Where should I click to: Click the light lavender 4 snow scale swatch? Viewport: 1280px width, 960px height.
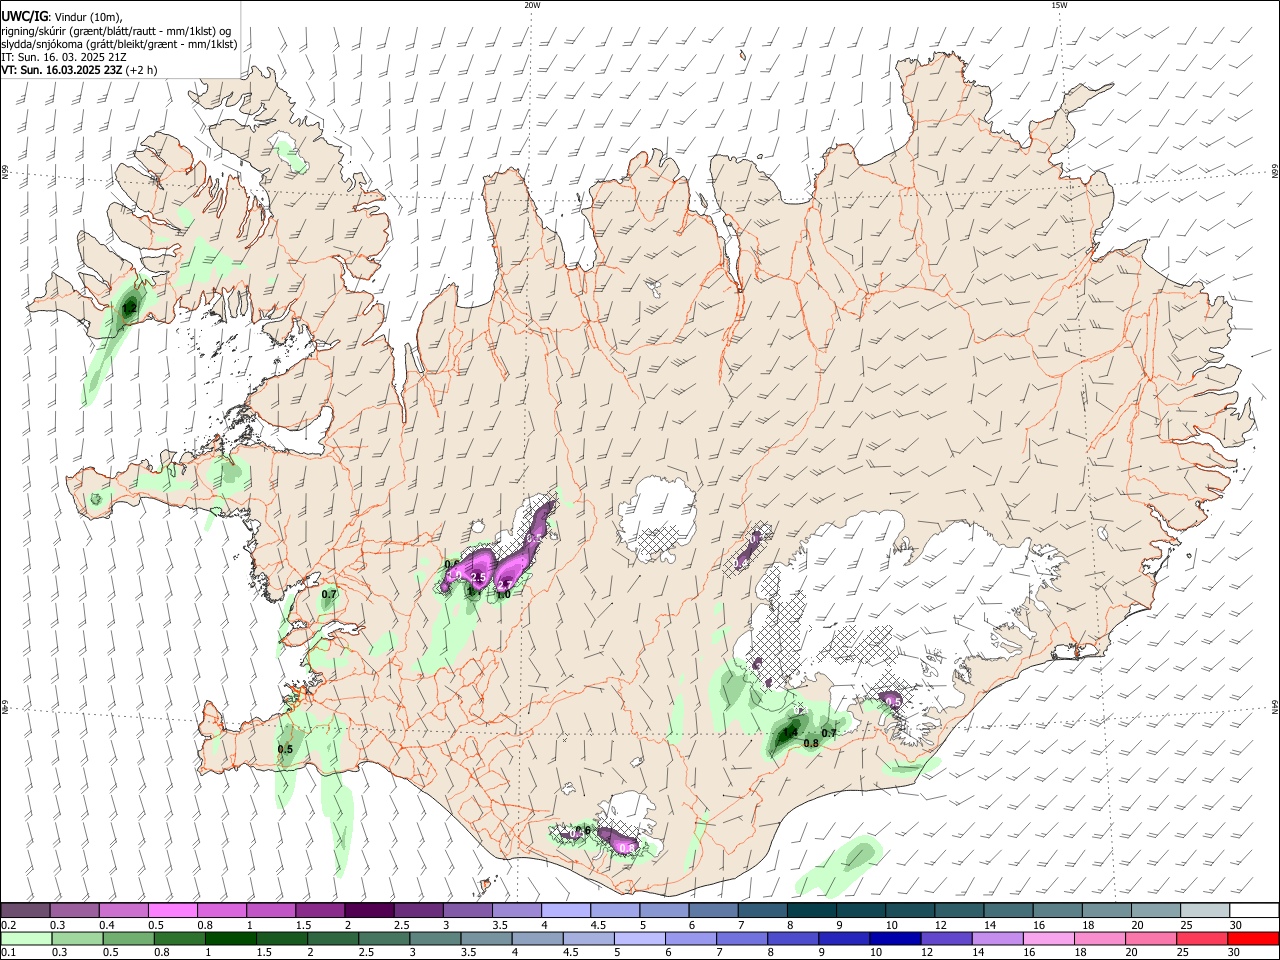[x=565, y=911]
